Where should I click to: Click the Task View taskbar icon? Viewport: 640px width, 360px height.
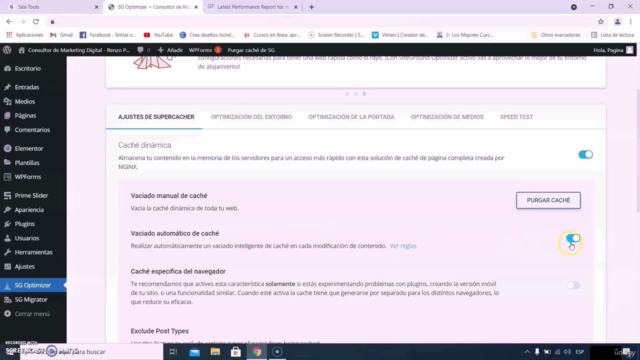pos(173,351)
